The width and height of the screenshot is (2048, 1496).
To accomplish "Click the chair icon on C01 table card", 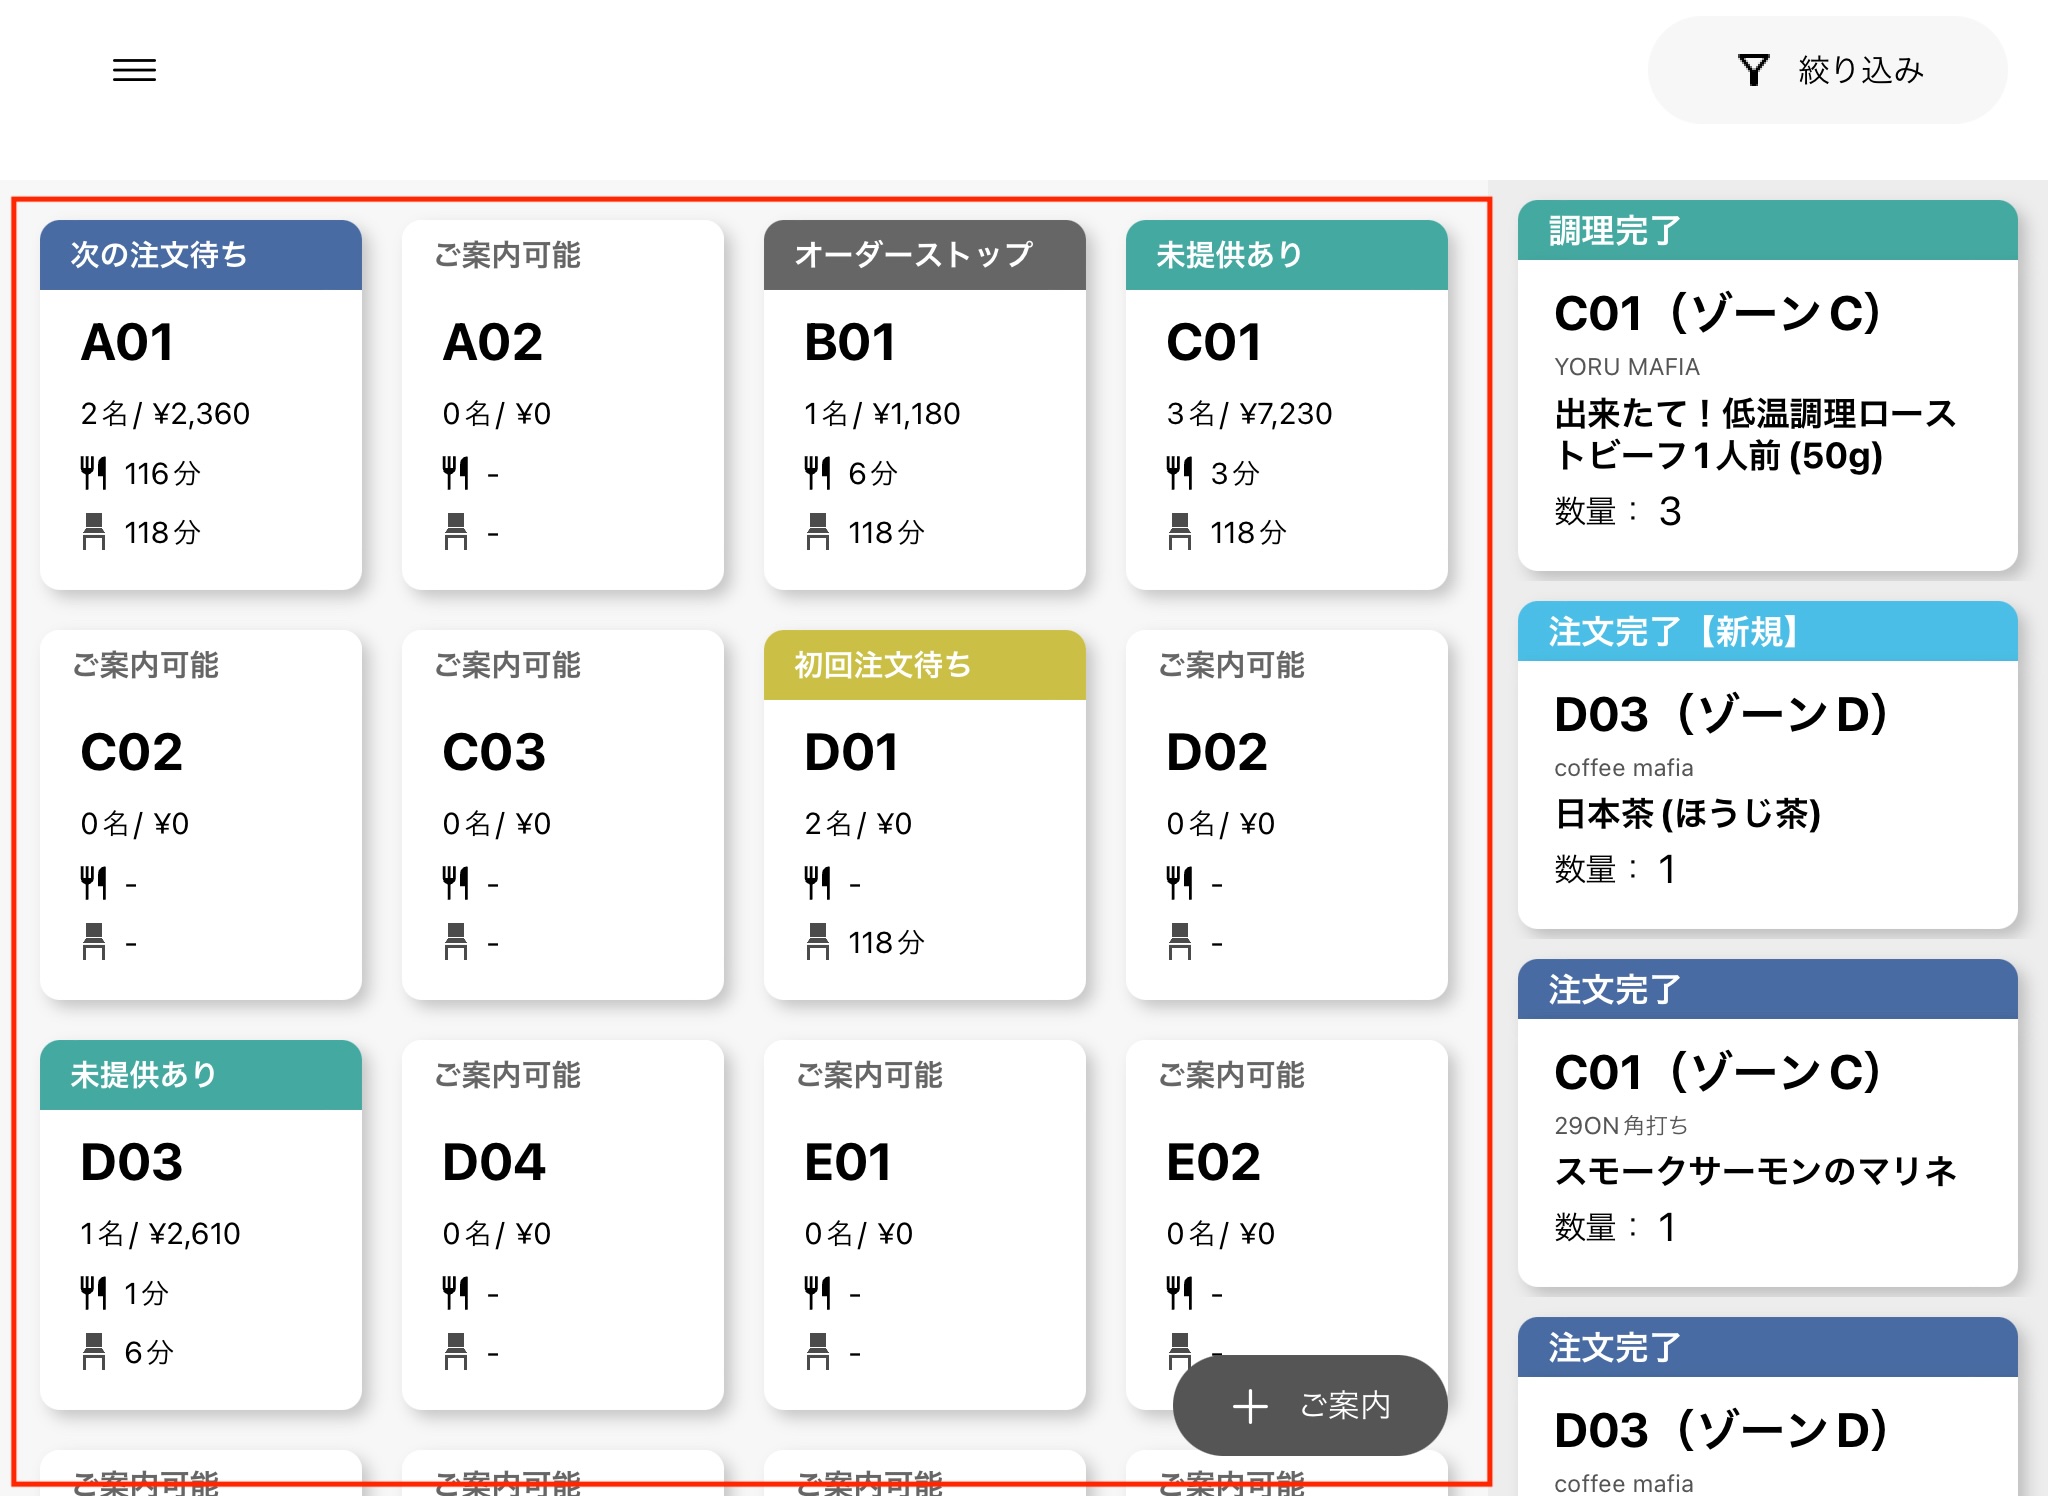I will [x=1180, y=532].
